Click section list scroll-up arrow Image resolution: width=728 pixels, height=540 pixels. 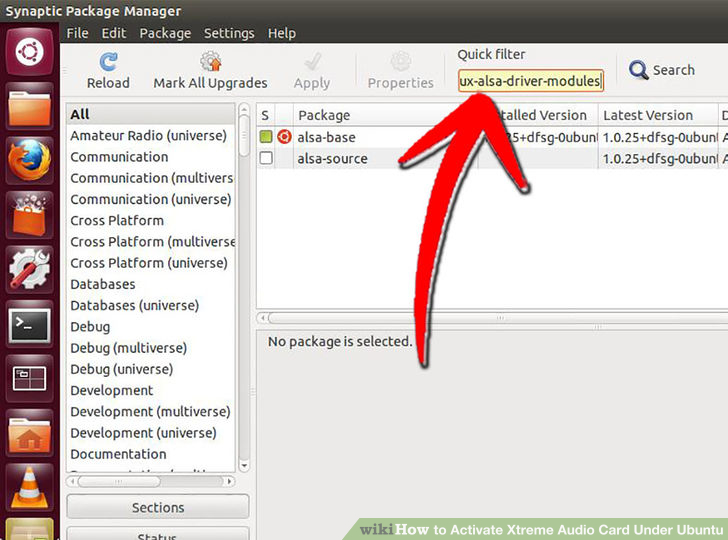pos(244,110)
